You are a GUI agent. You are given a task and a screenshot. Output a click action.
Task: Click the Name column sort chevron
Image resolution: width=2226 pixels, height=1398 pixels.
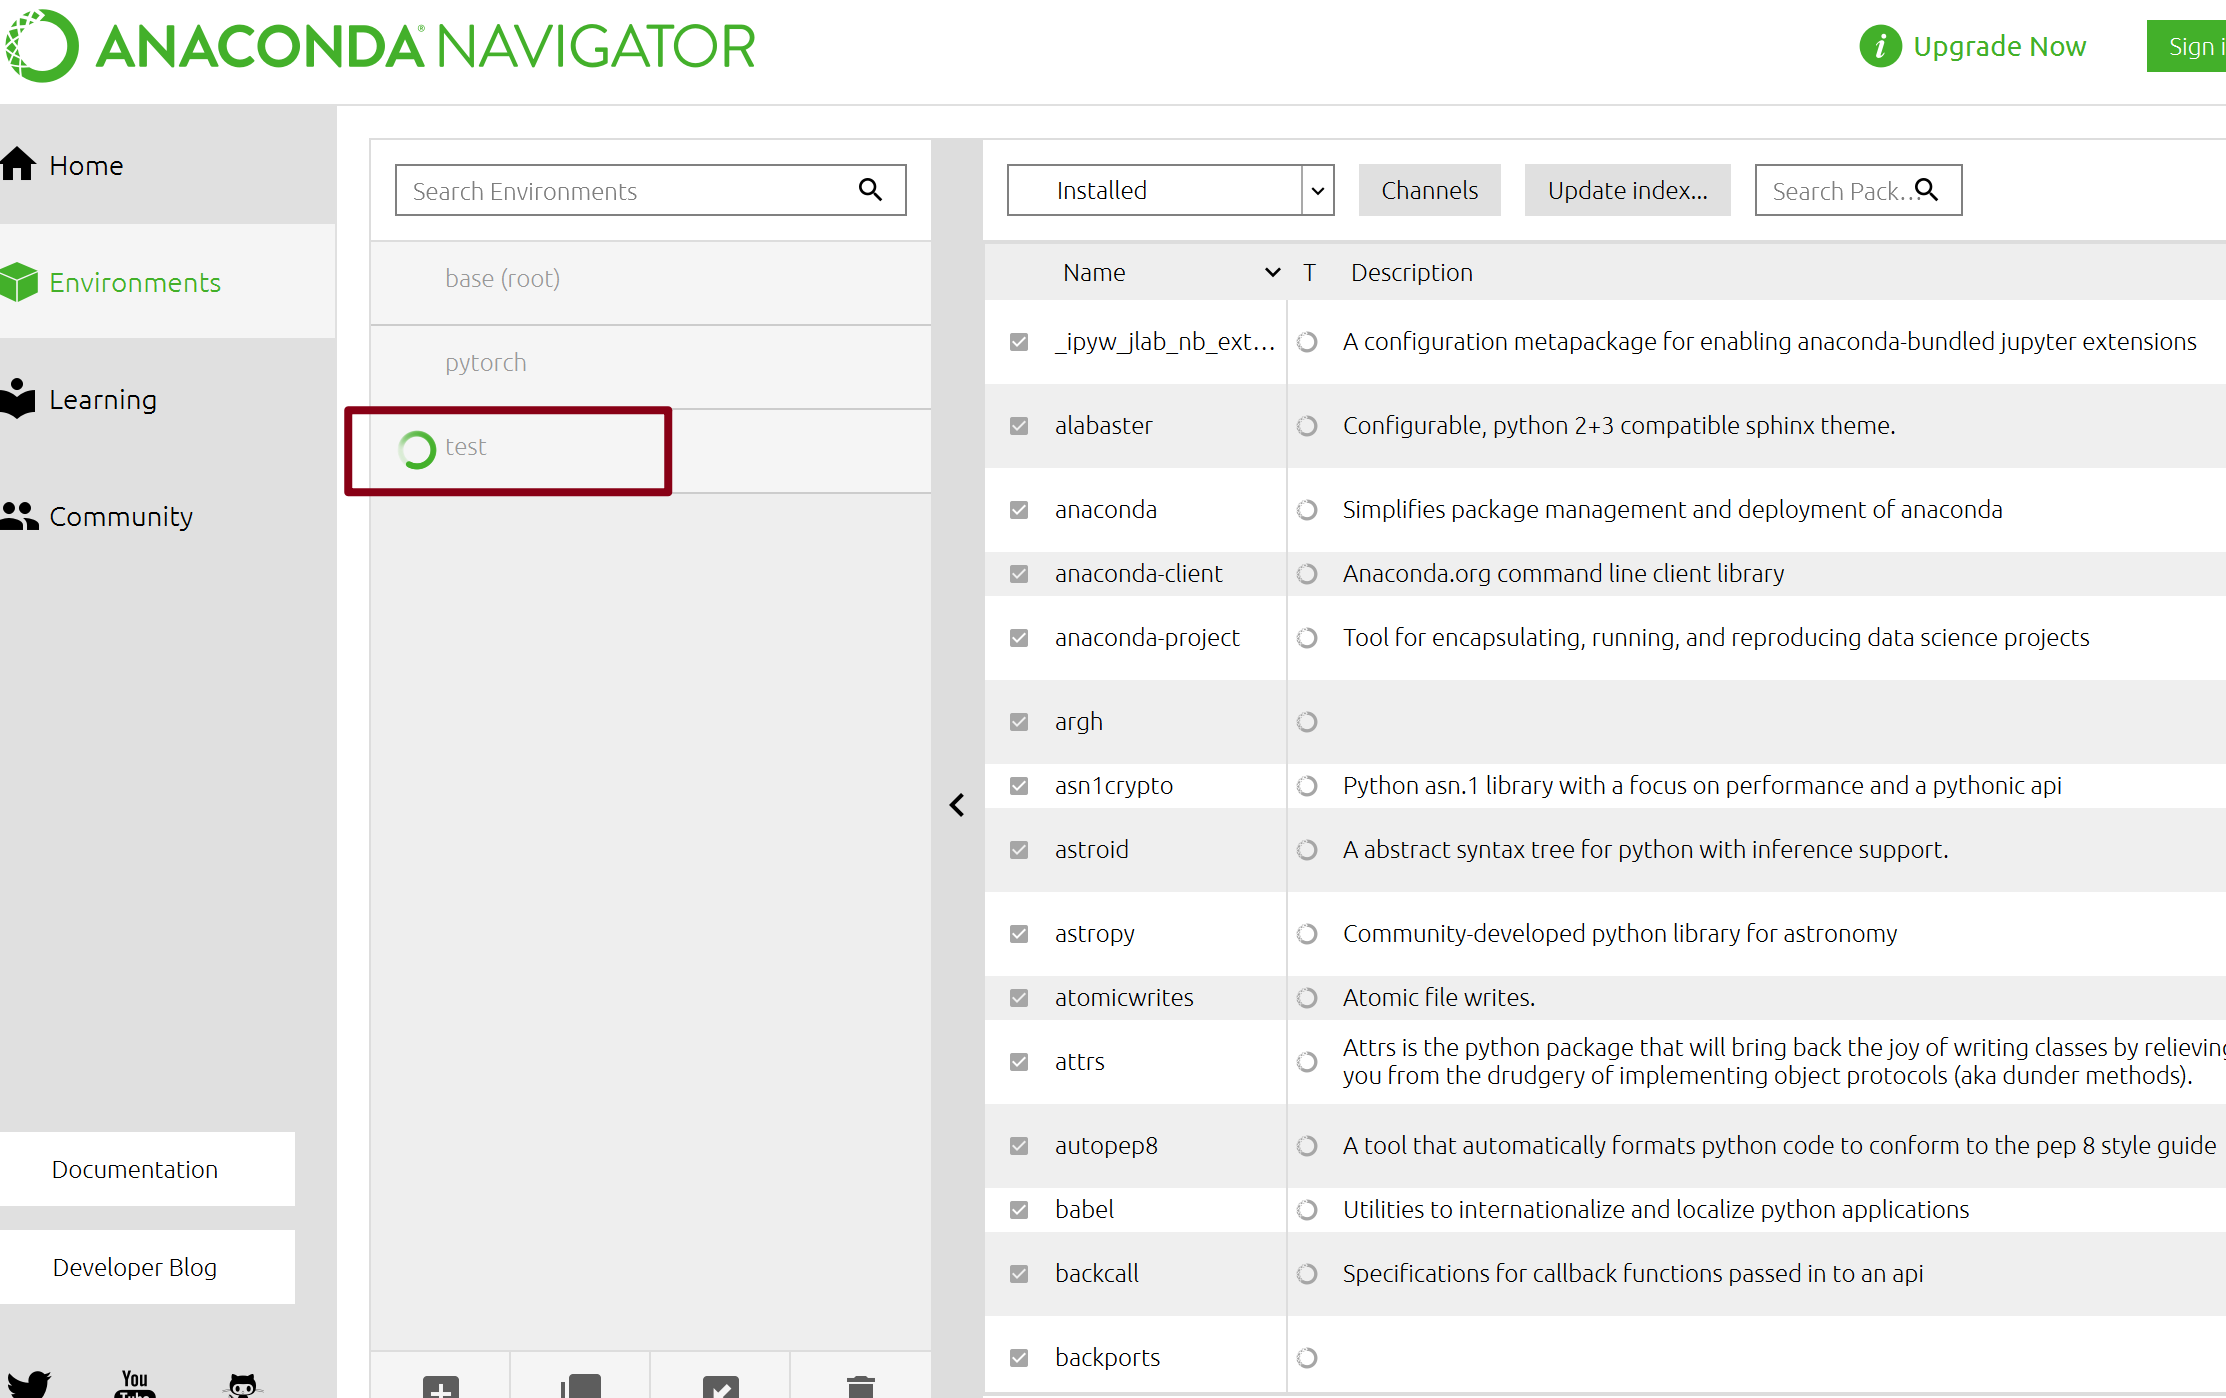1272,273
